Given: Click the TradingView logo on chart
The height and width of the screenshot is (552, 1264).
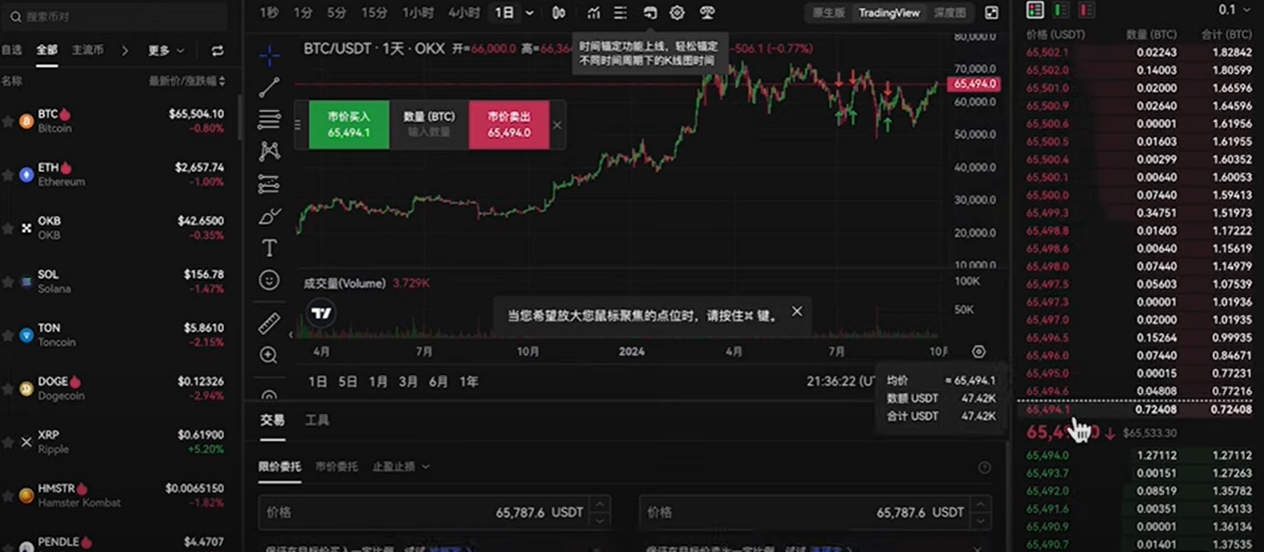Looking at the screenshot, I should point(321,313).
